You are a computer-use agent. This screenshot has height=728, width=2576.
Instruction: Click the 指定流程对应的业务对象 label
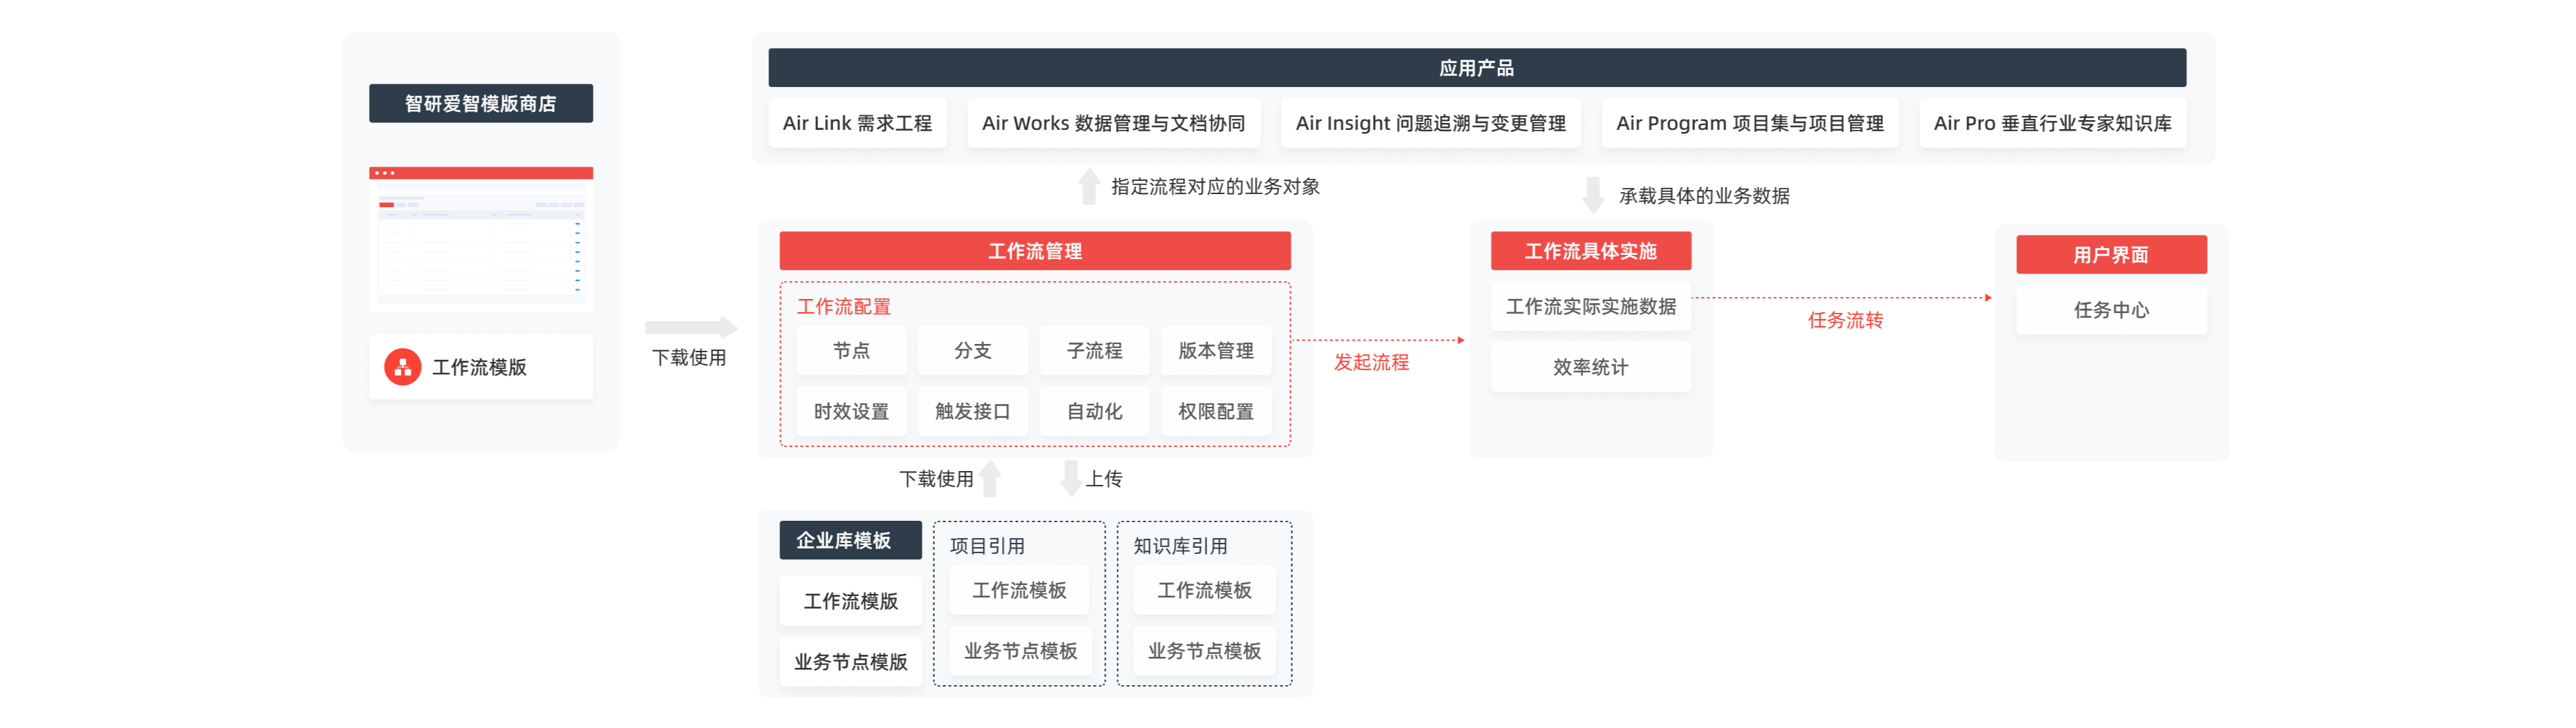point(1215,187)
